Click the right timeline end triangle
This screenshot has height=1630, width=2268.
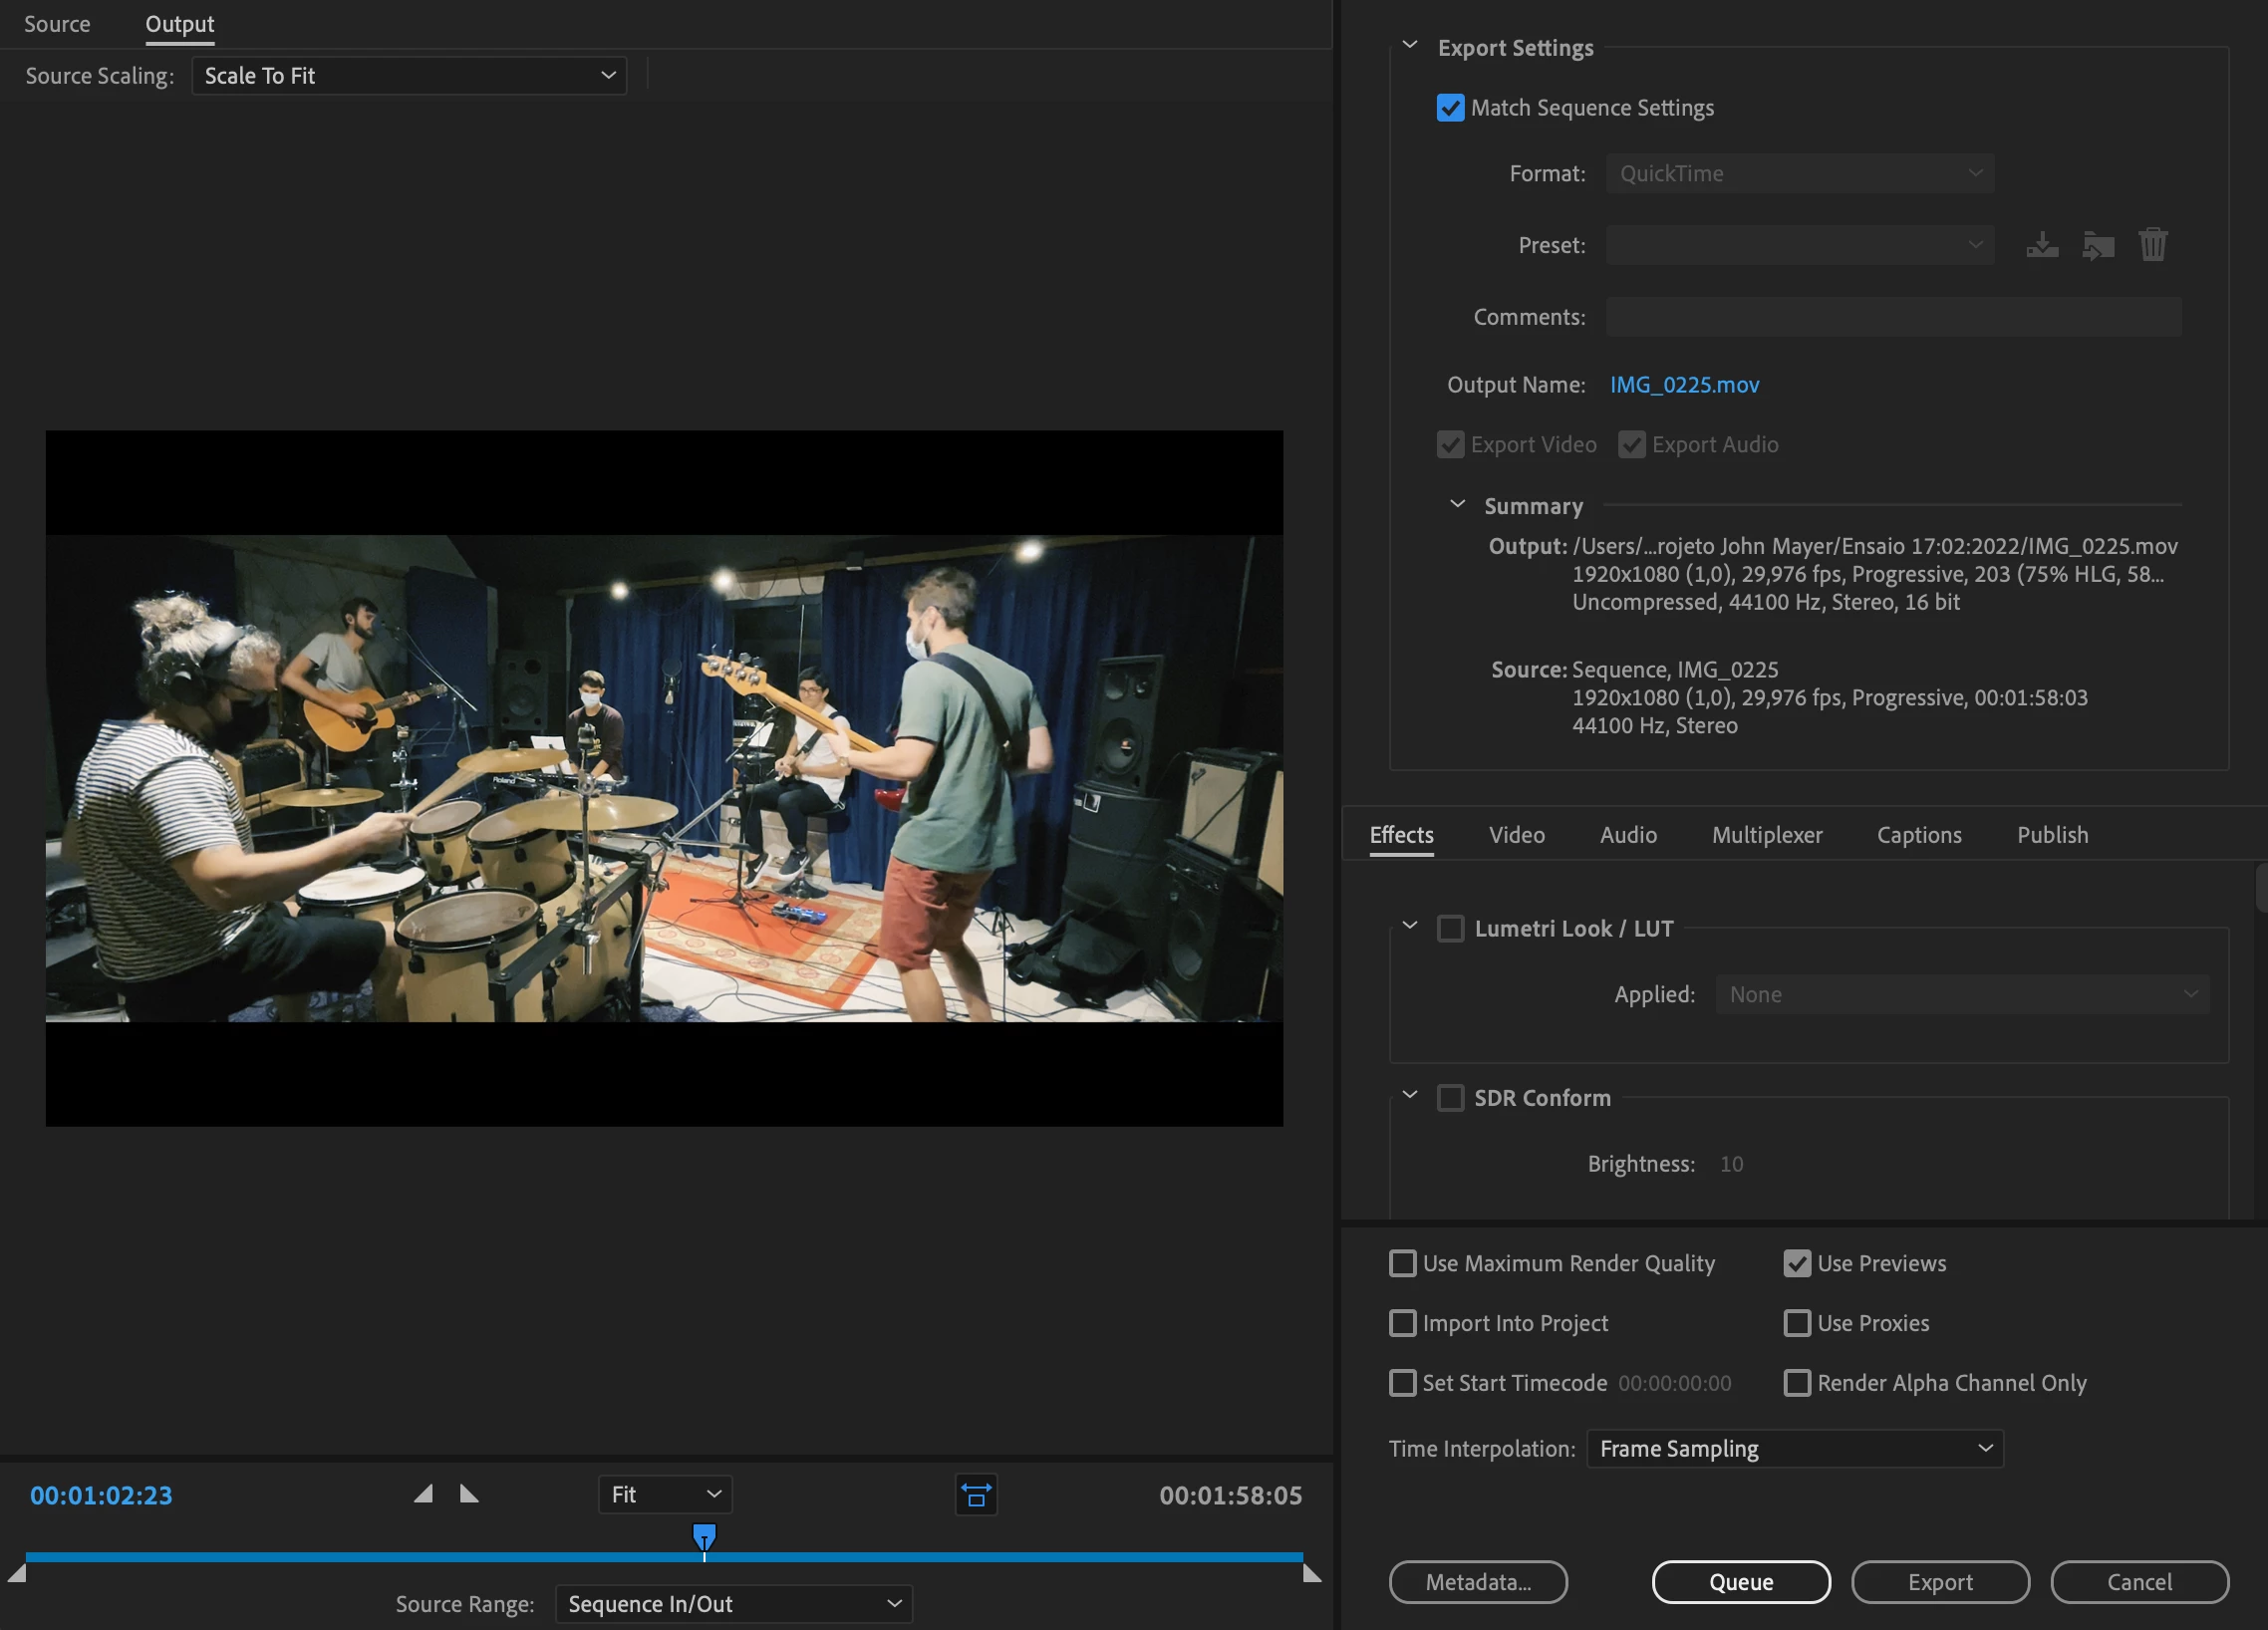(1312, 1574)
